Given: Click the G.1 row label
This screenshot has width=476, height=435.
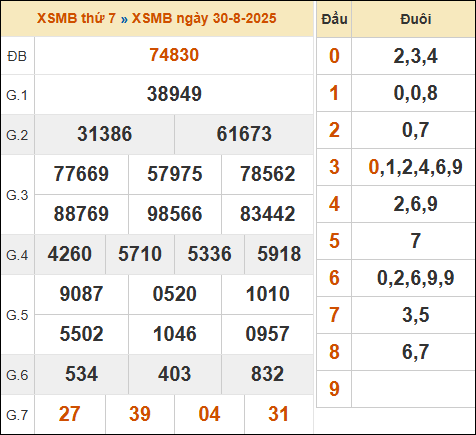Looking at the screenshot, I should point(17,95).
